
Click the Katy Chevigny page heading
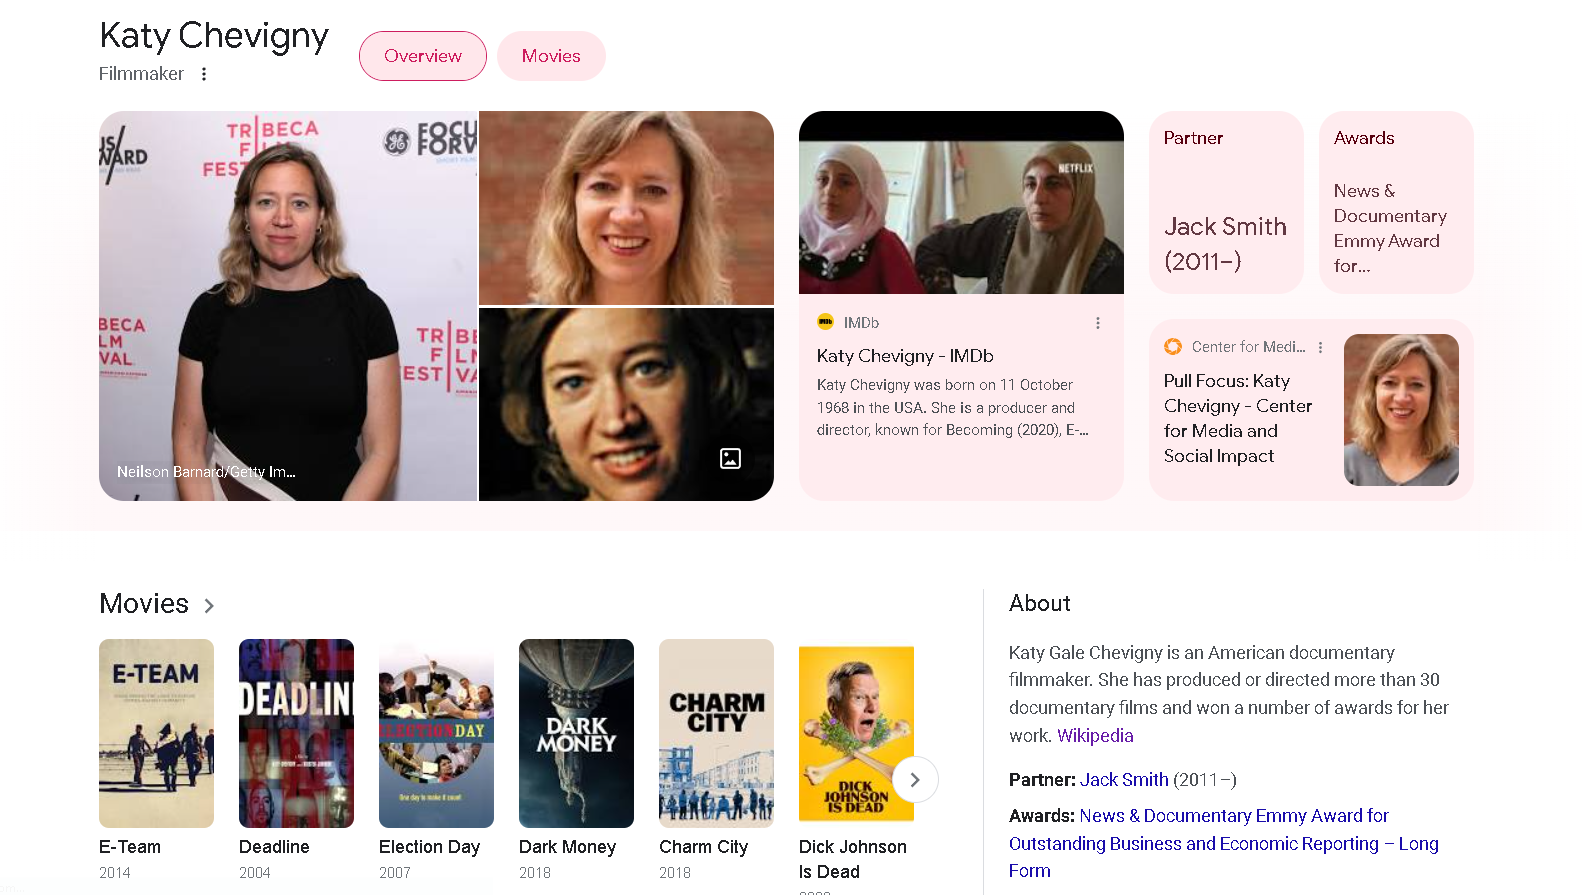point(214,36)
